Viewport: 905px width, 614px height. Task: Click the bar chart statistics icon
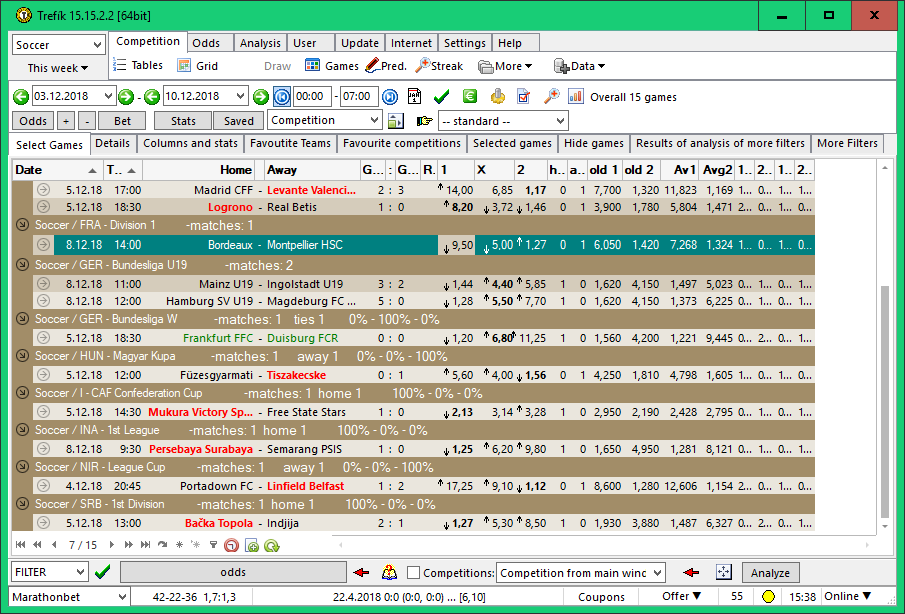pyautogui.click(x=576, y=97)
